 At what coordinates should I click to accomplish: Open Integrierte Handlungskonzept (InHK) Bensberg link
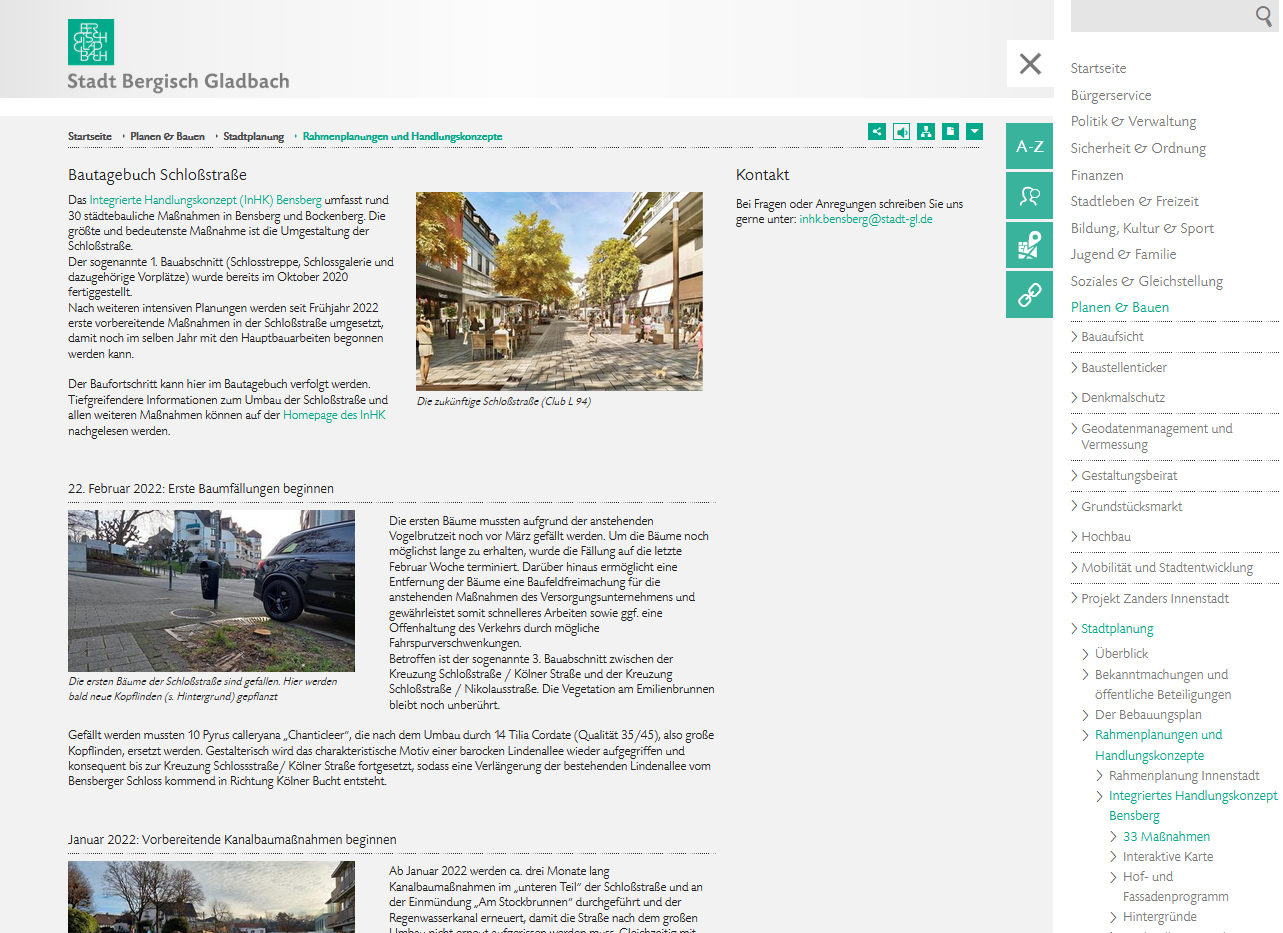tap(205, 200)
